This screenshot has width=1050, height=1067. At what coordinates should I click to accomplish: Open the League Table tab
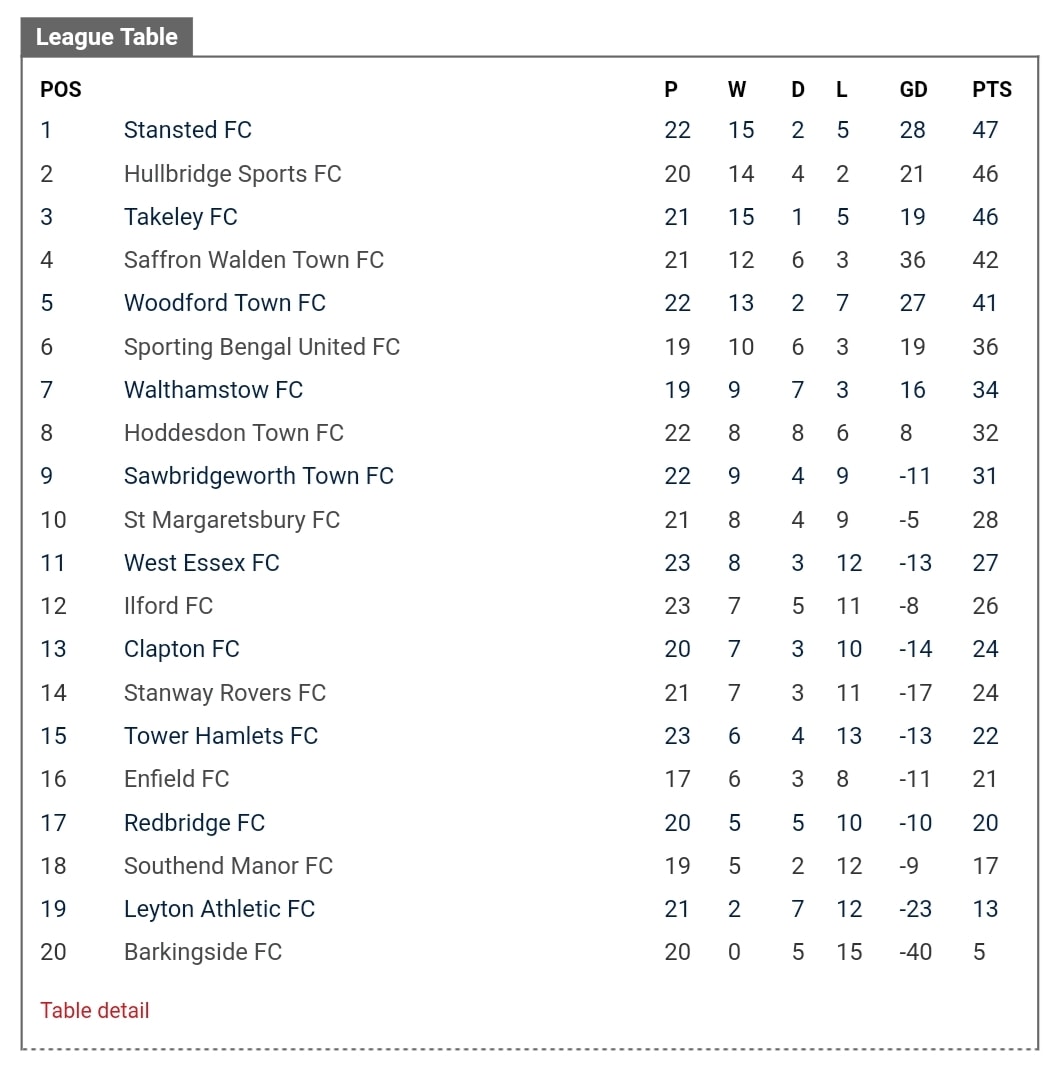(x=107, y=37)
